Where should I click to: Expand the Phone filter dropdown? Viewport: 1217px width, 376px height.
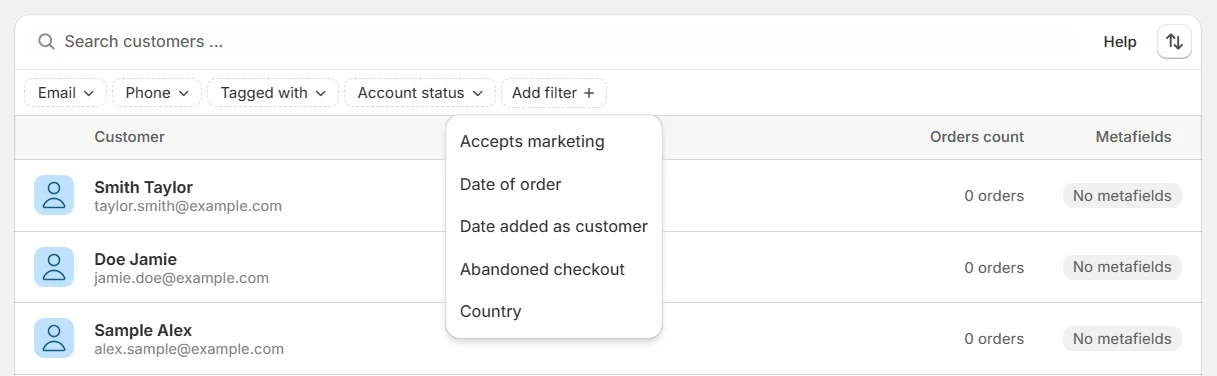[157, 93]
